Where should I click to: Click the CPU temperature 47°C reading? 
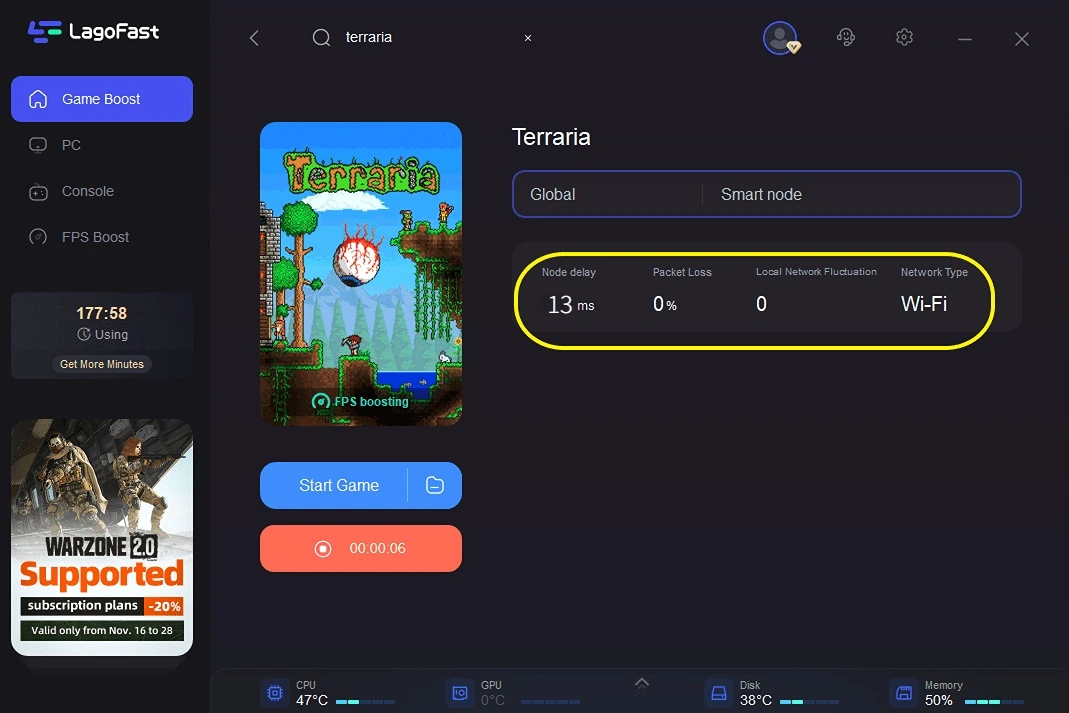pyautogui.click(x=312, y=700)
